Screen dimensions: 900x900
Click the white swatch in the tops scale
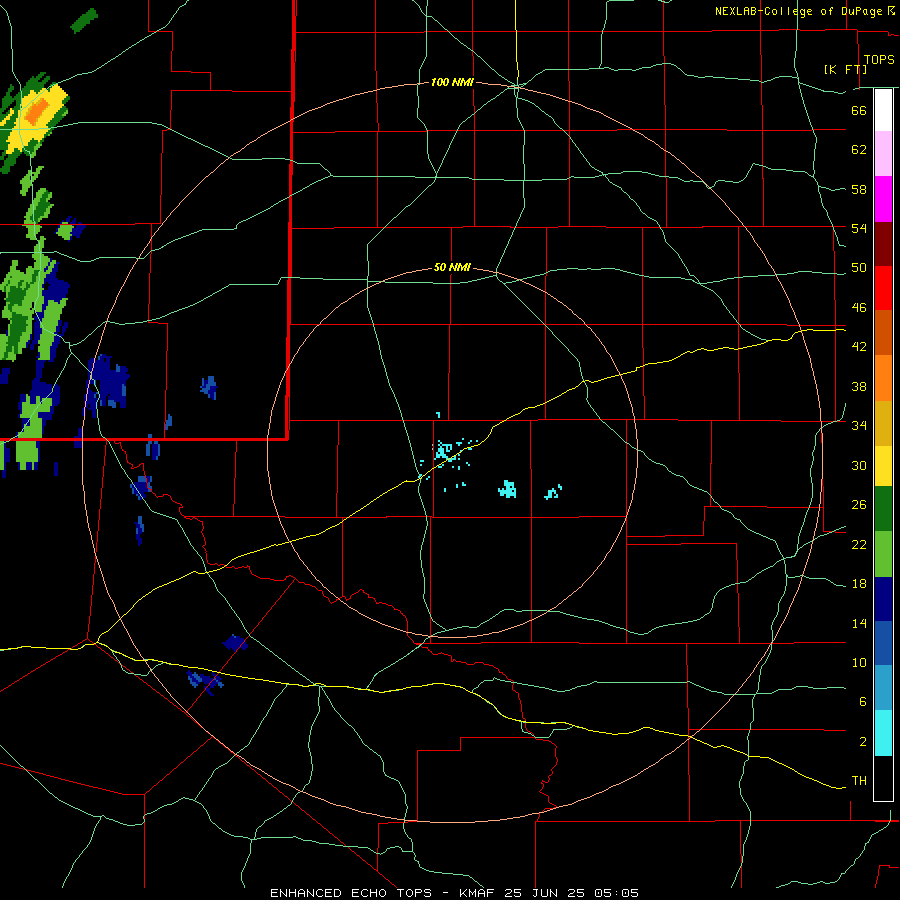tap(883, 110)
